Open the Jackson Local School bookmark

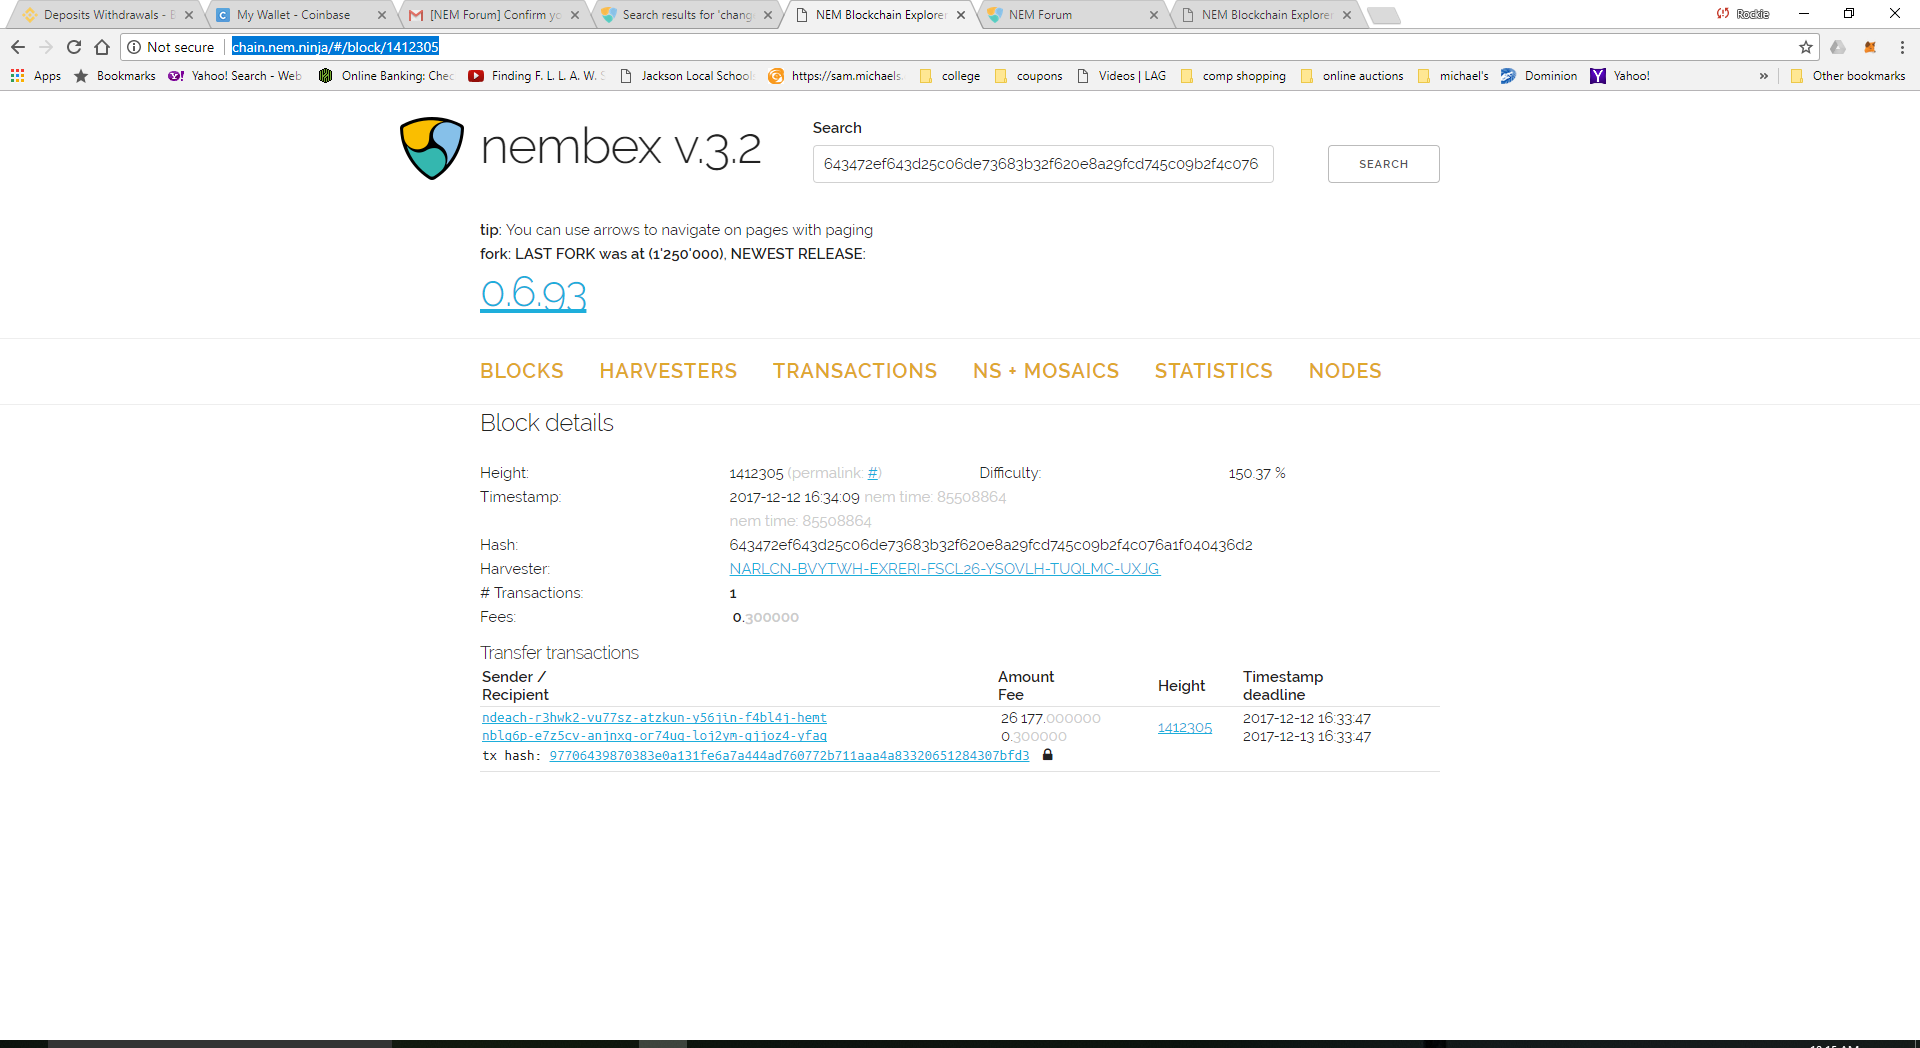pos(686,76)
